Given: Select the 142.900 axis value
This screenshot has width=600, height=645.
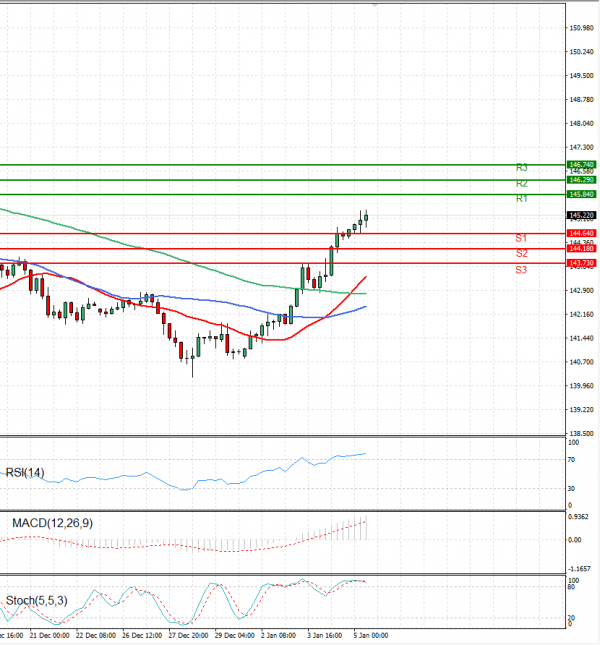Looking at the screenshot, I should 581,290.
